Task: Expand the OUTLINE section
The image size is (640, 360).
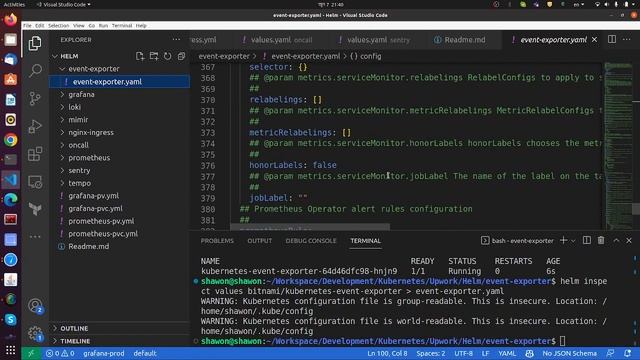Action: [119, 328]
